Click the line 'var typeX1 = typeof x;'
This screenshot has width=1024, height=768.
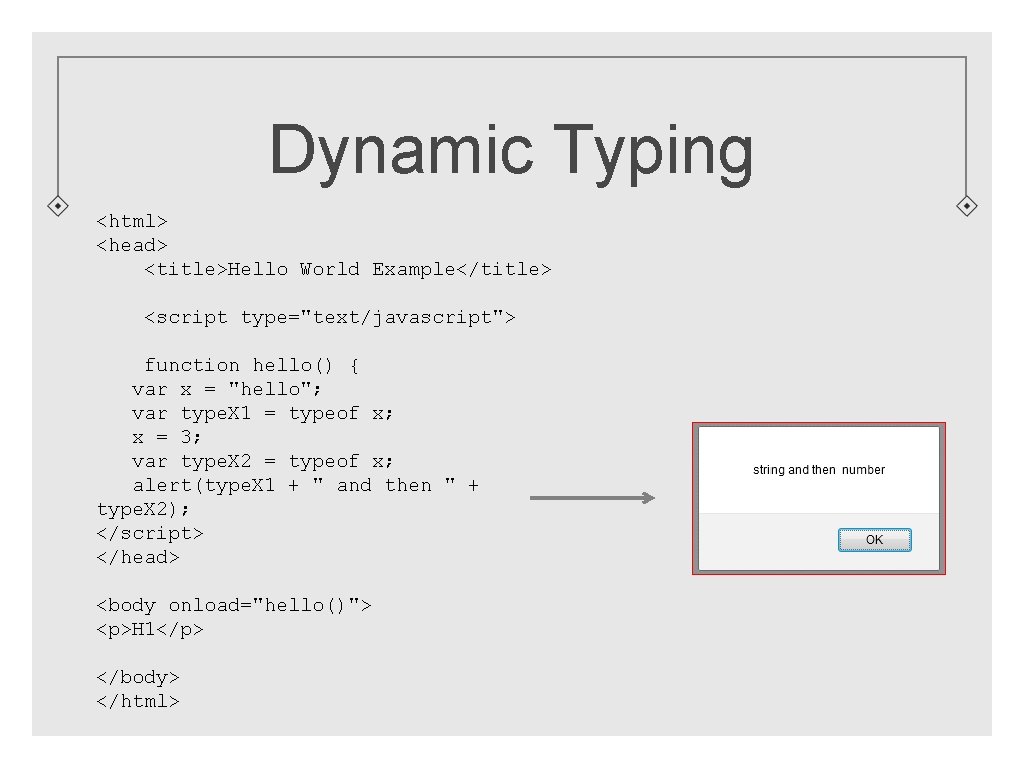tap(263, 414)
